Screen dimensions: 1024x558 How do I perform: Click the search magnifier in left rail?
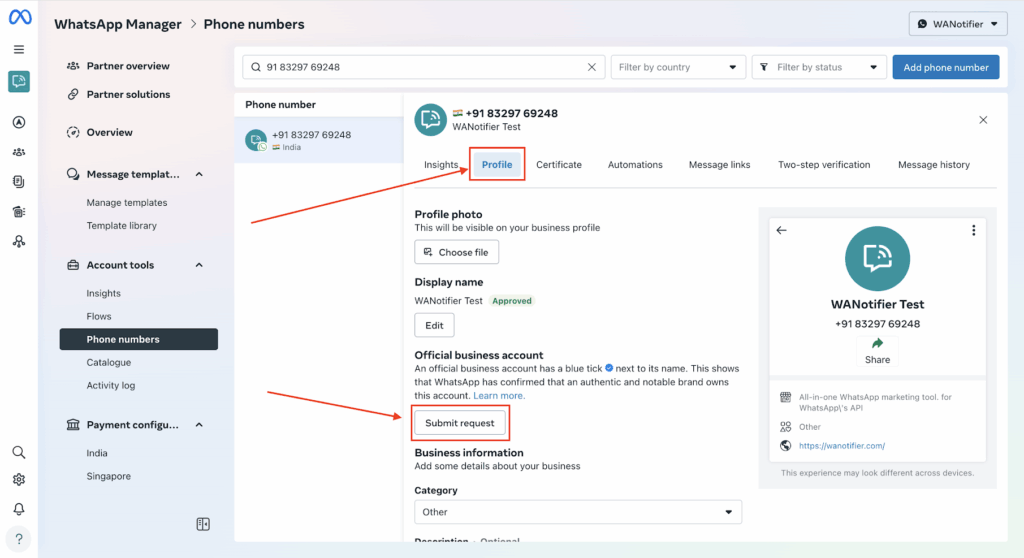19,452
